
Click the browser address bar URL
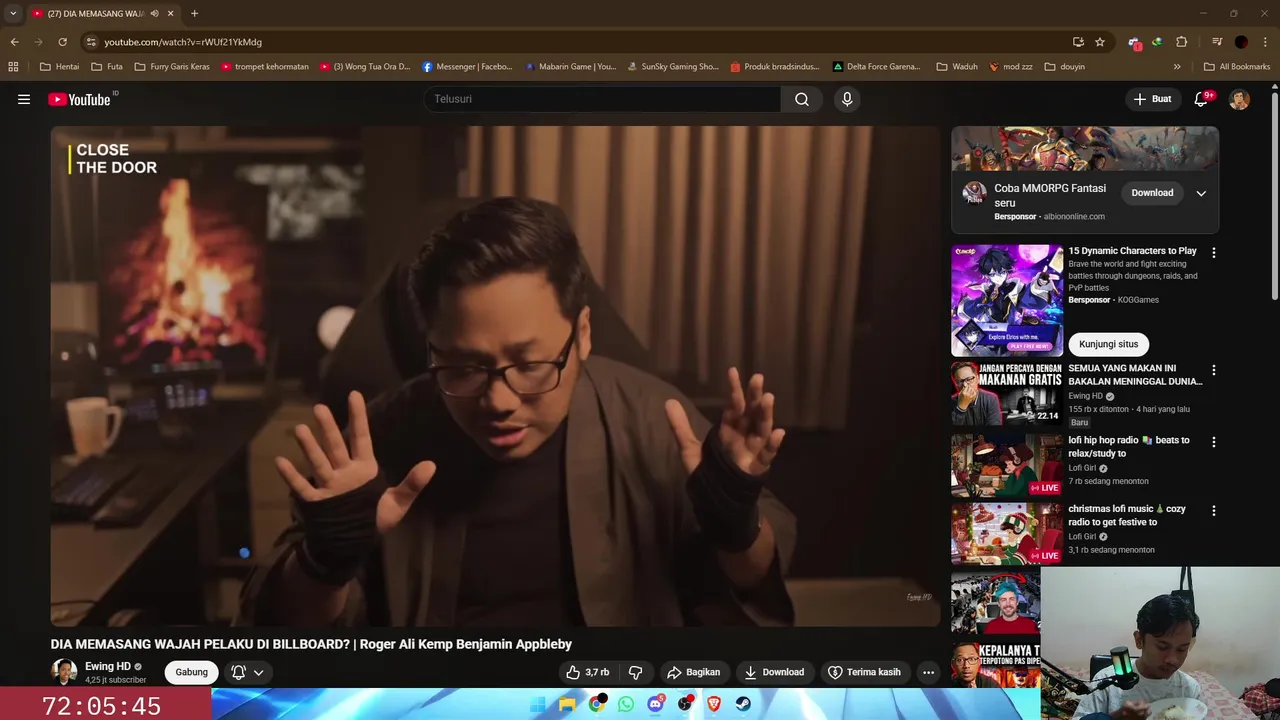(x=183, y=42)
